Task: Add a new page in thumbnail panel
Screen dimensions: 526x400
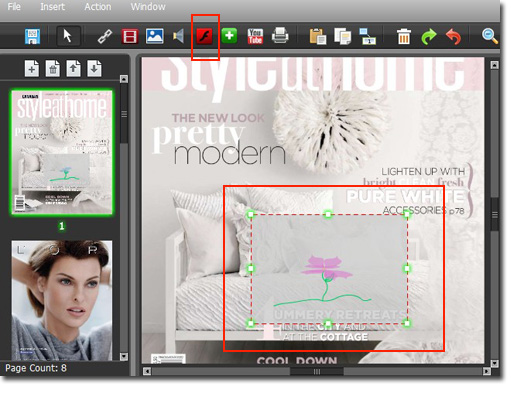Action: pyautogui.click(x=32, y=68)
